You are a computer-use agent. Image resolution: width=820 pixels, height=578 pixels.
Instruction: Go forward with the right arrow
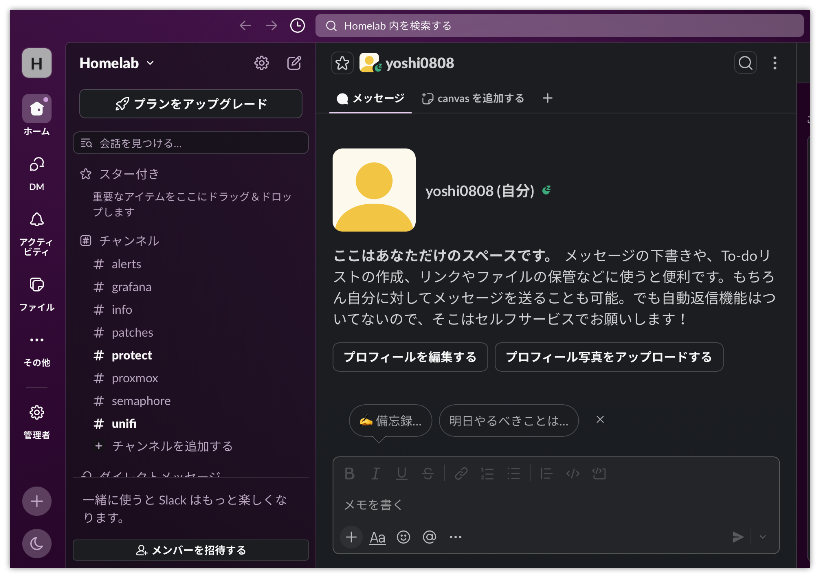point(271,25)
